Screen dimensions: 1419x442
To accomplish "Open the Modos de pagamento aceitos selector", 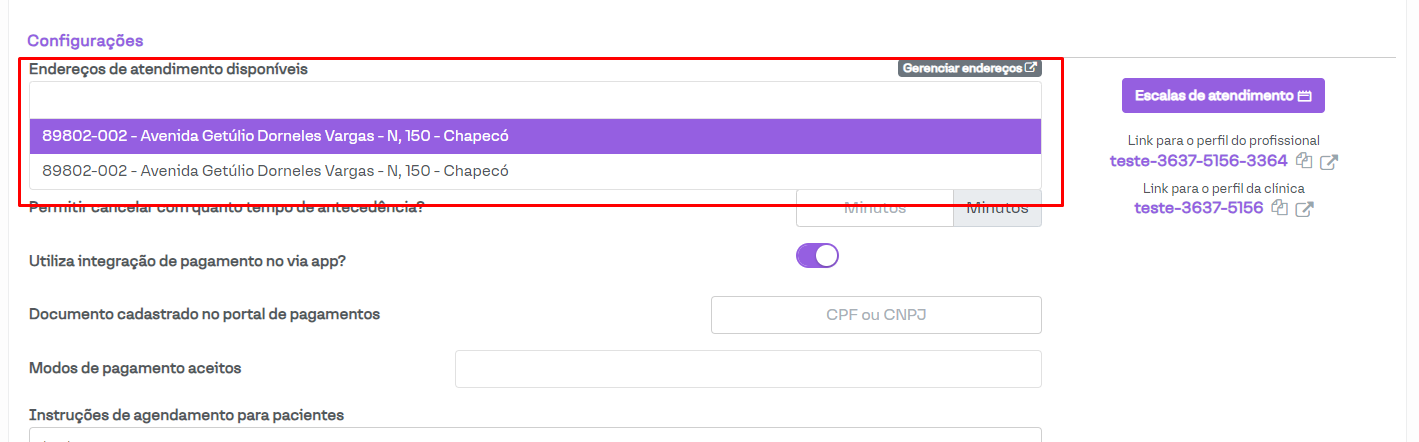I will [747, 368].
